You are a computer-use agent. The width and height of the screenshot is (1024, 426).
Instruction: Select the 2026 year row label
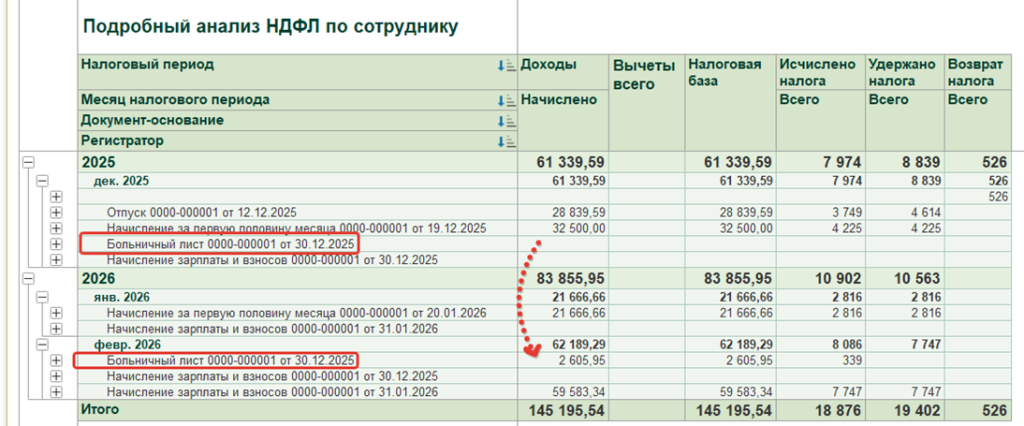(98, 278)
